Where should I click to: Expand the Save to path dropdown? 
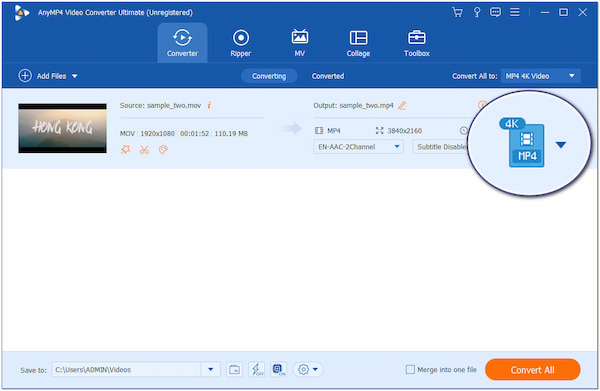(210, 370)
